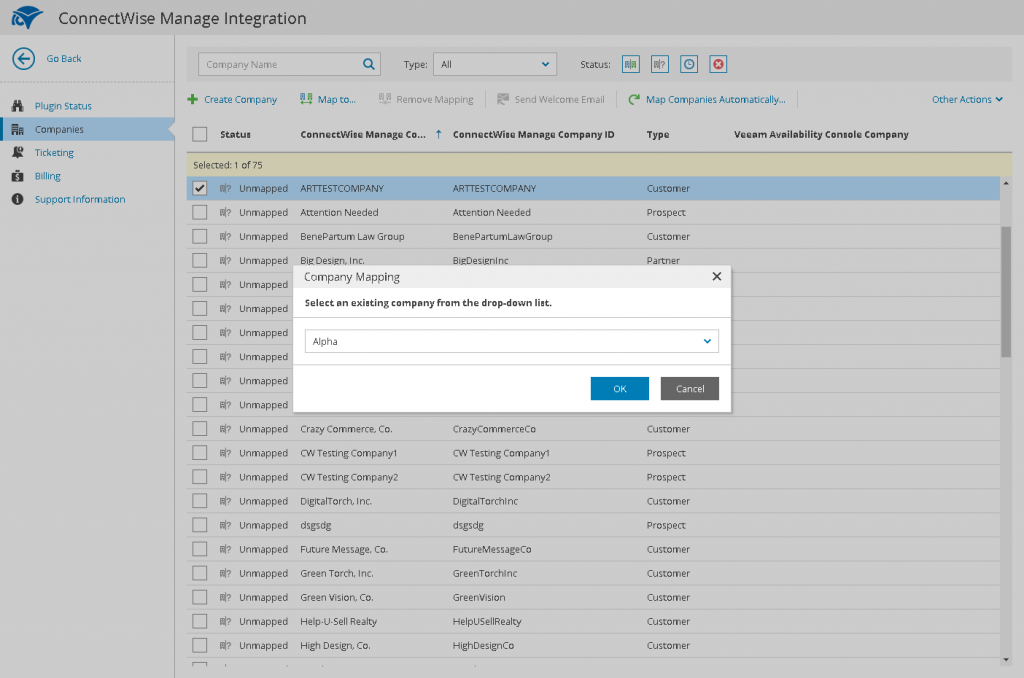The width and height of the screenshot is (1024, 678).
Task: Click Create Company label
Action: click(240, 99)
